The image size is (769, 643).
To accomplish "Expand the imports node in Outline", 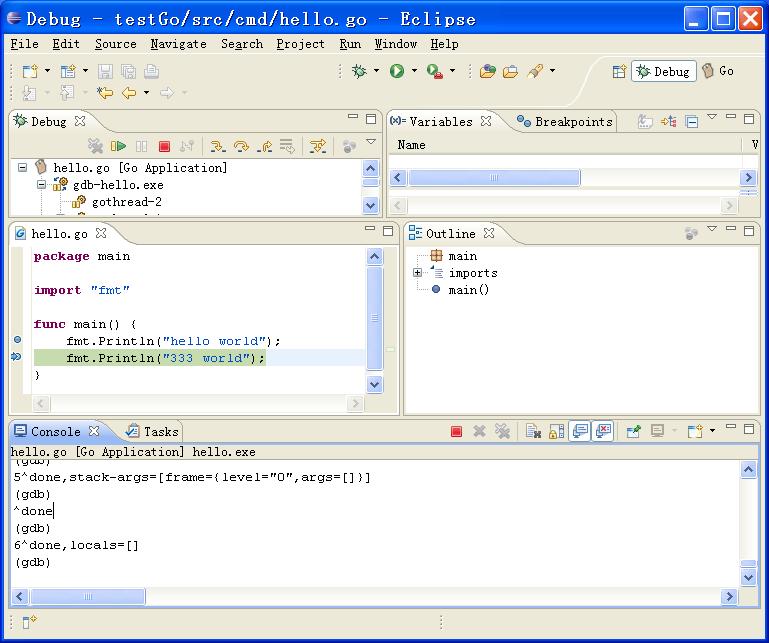I will coord(418,273).
